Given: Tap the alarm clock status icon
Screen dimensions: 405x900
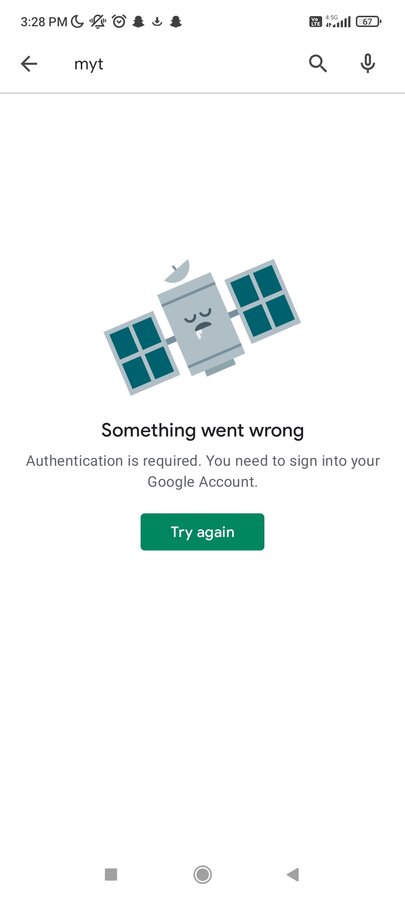Looking at the screenshot, I should tap(119, 22).
